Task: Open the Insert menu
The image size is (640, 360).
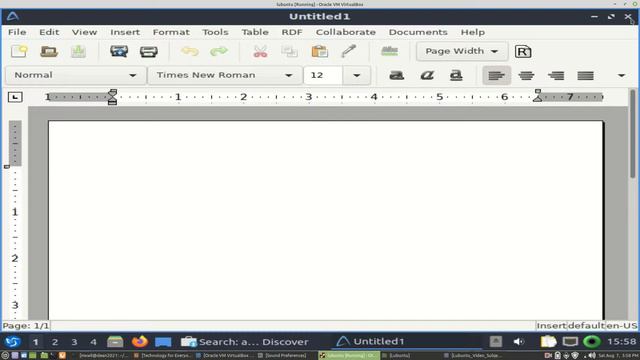Action: point(125,32)
